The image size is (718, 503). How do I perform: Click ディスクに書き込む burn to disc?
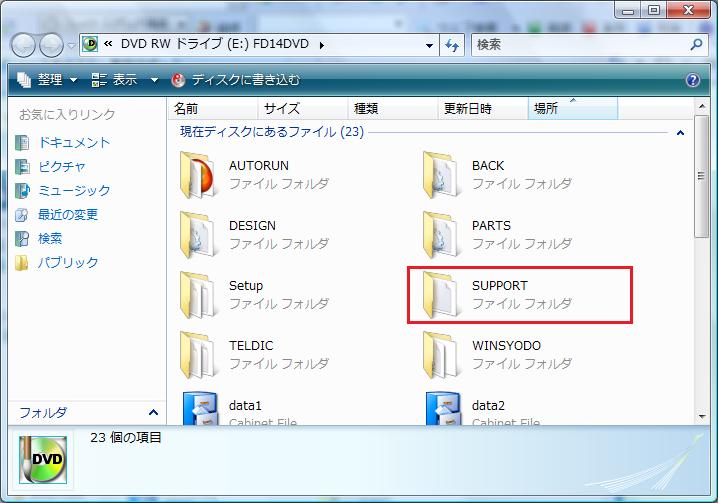pos(235,80)
